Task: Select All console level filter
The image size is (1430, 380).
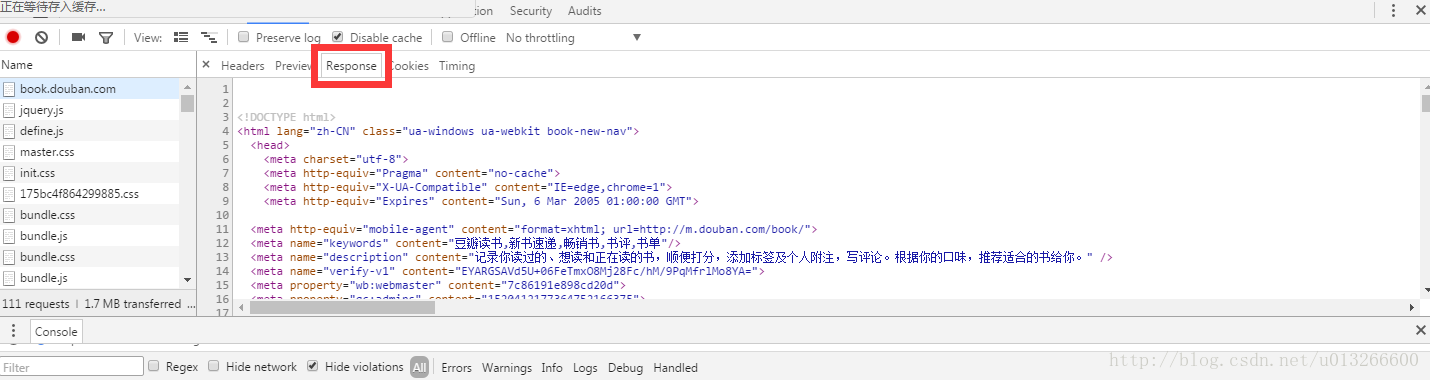Action: click(x=419, y=367)
